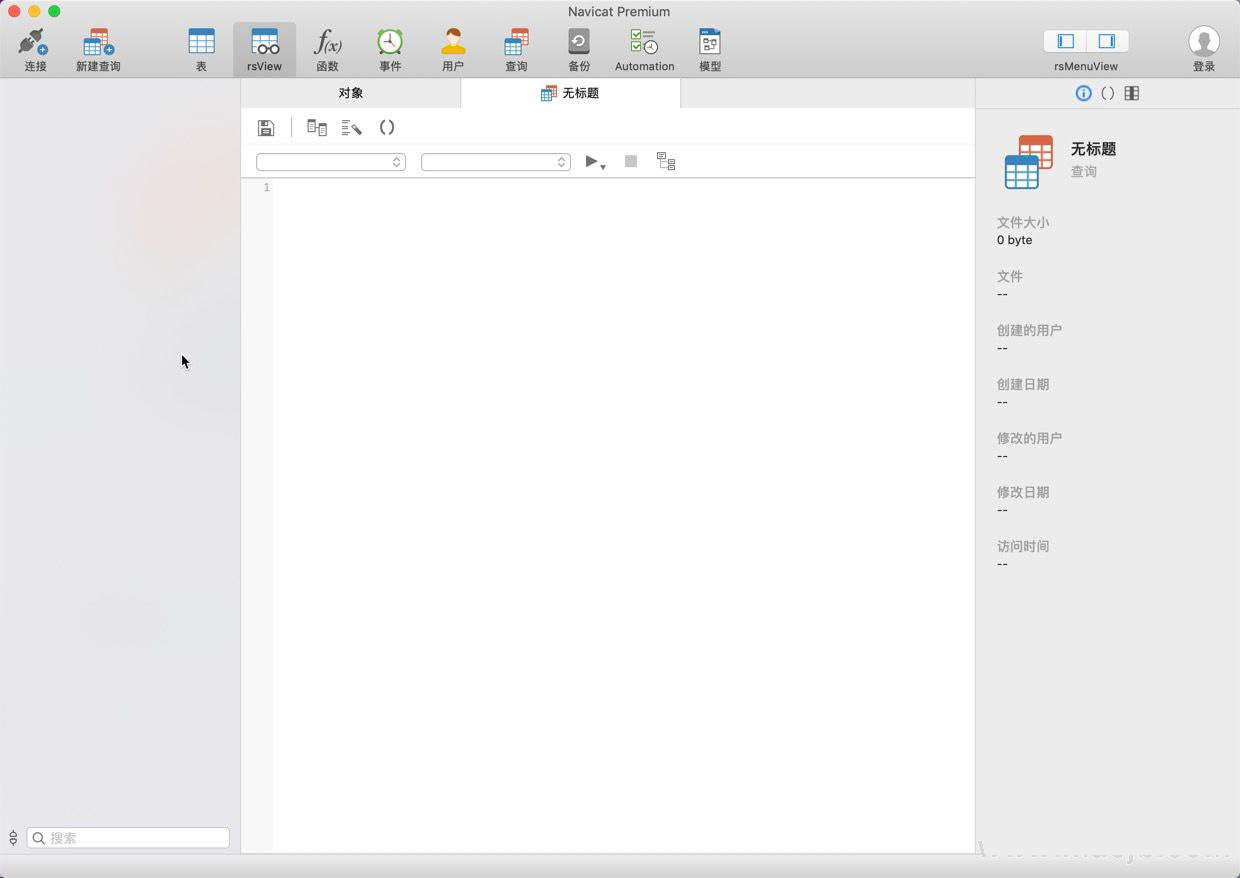Click the 无标题 title in info panel

tap(1093, 149)
